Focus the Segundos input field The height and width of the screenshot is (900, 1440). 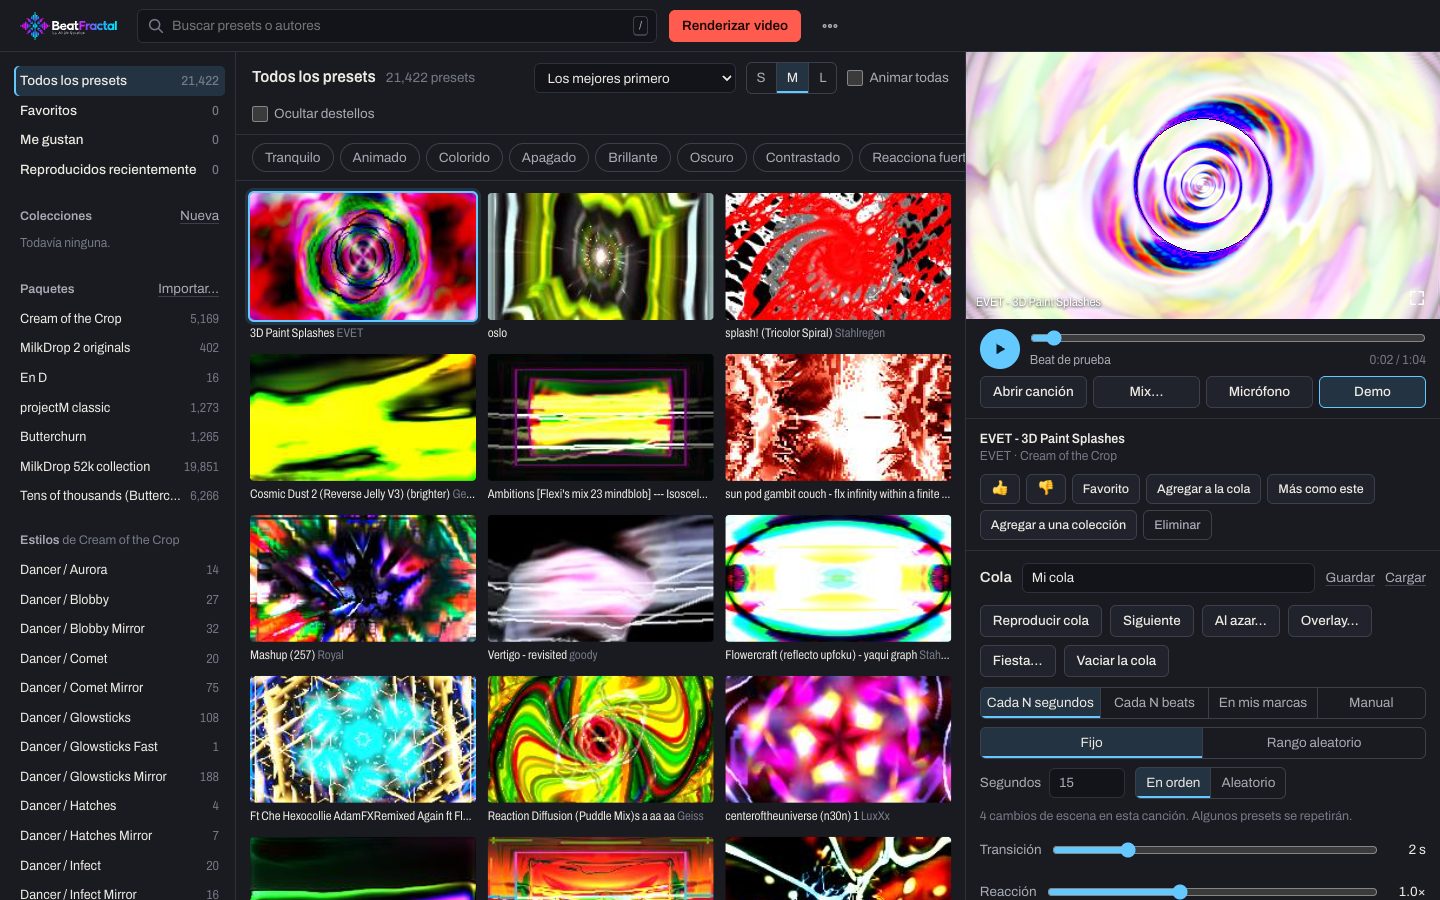coord(1087,783)
